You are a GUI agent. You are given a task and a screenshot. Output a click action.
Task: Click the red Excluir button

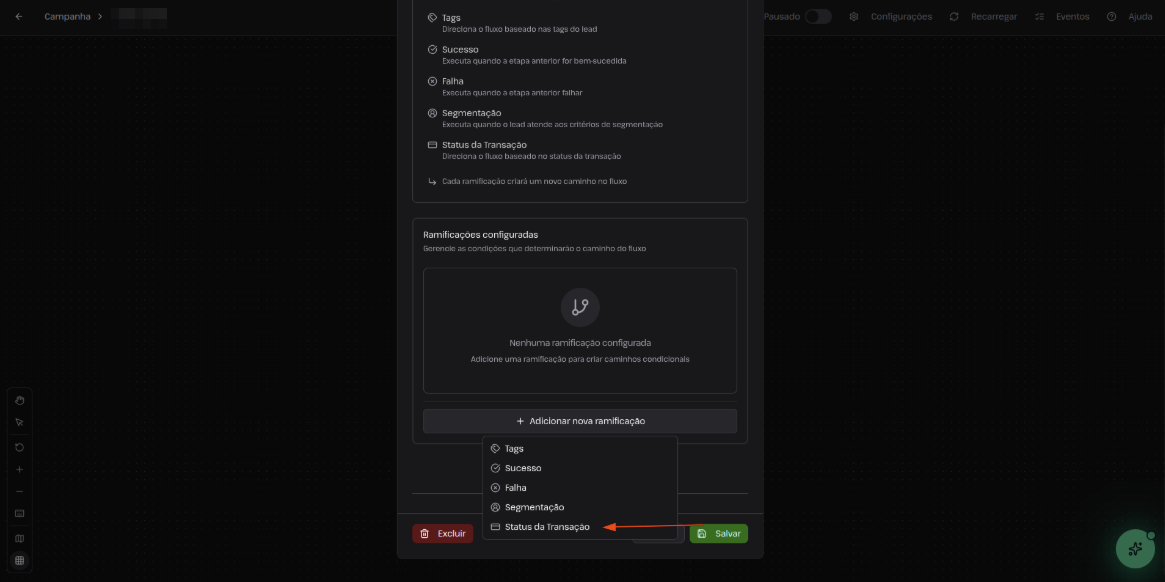click(443, 534)
